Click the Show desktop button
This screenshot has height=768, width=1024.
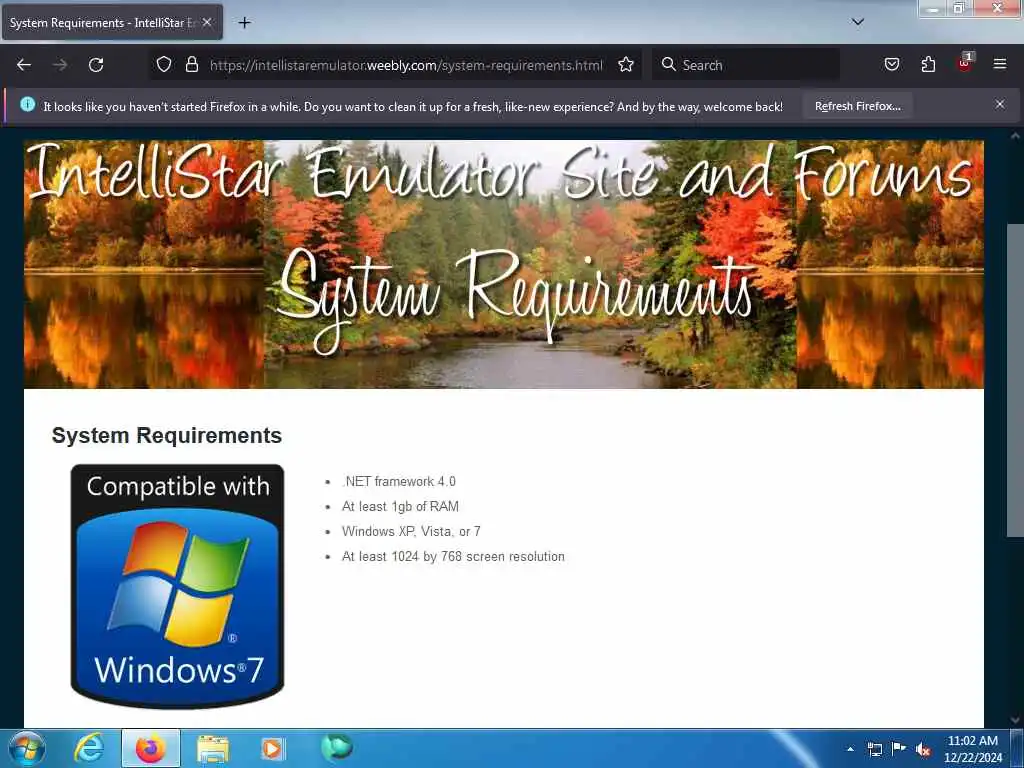(x=1017, y=748)
